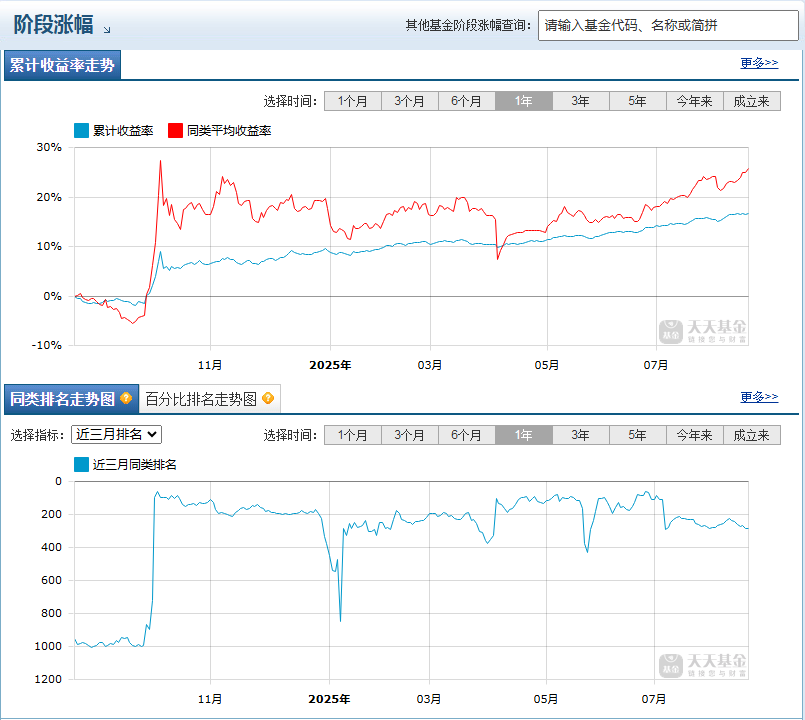The height and width of the screenshot is (720, 805).
Task: Select 1年 range in yield chart
Action: click(x=524, y=101)
